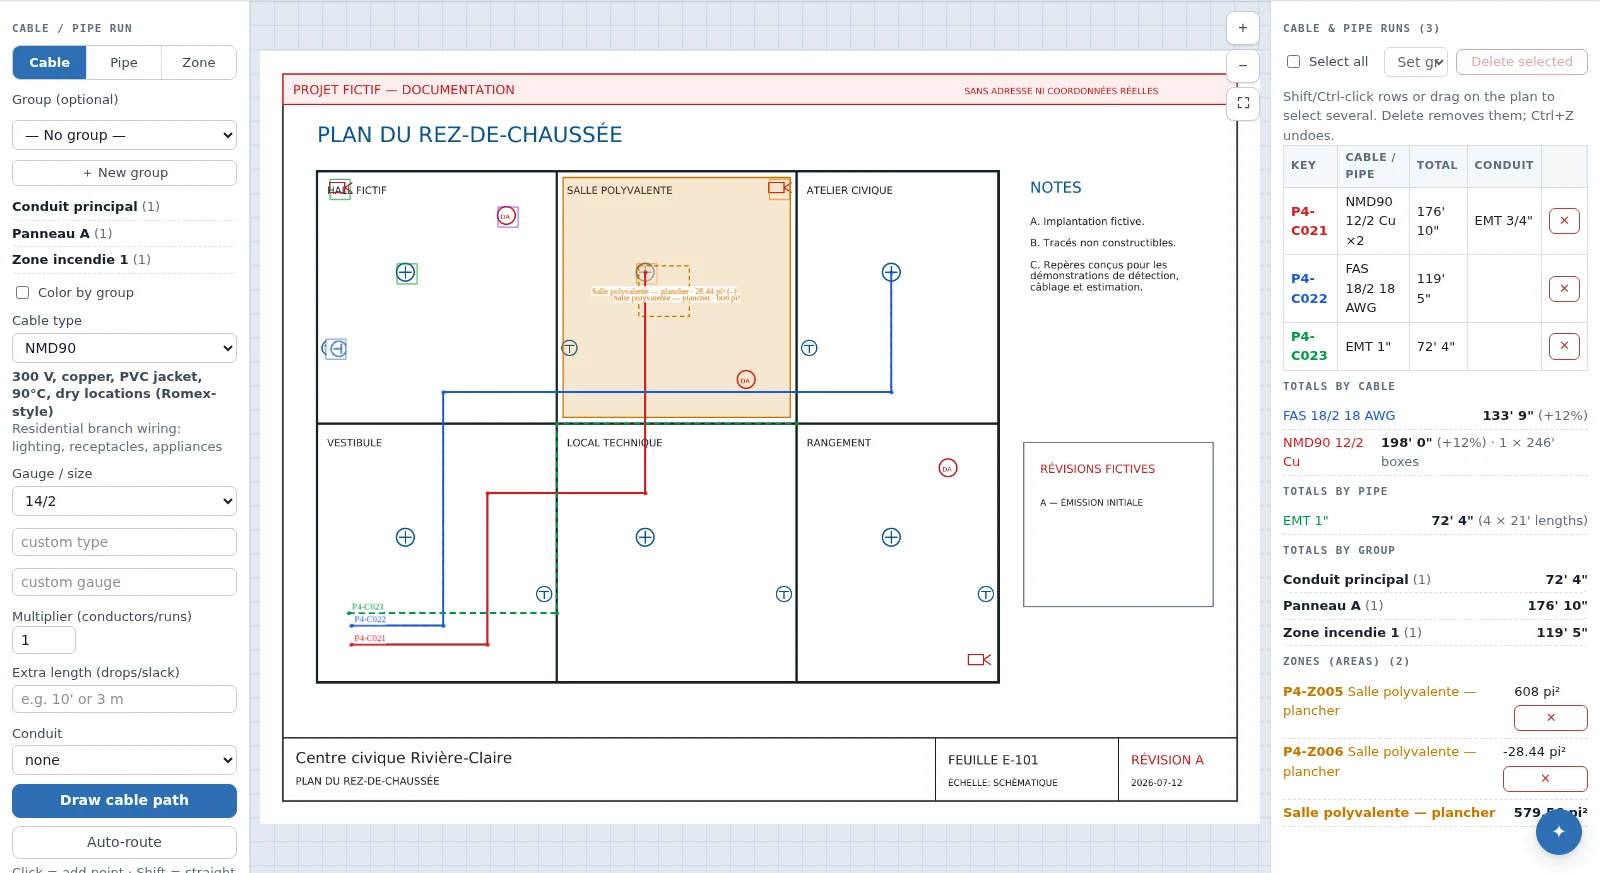
Task: Enable Color by group checkbox
Action: pyautogui.click(x=22, y=293)
